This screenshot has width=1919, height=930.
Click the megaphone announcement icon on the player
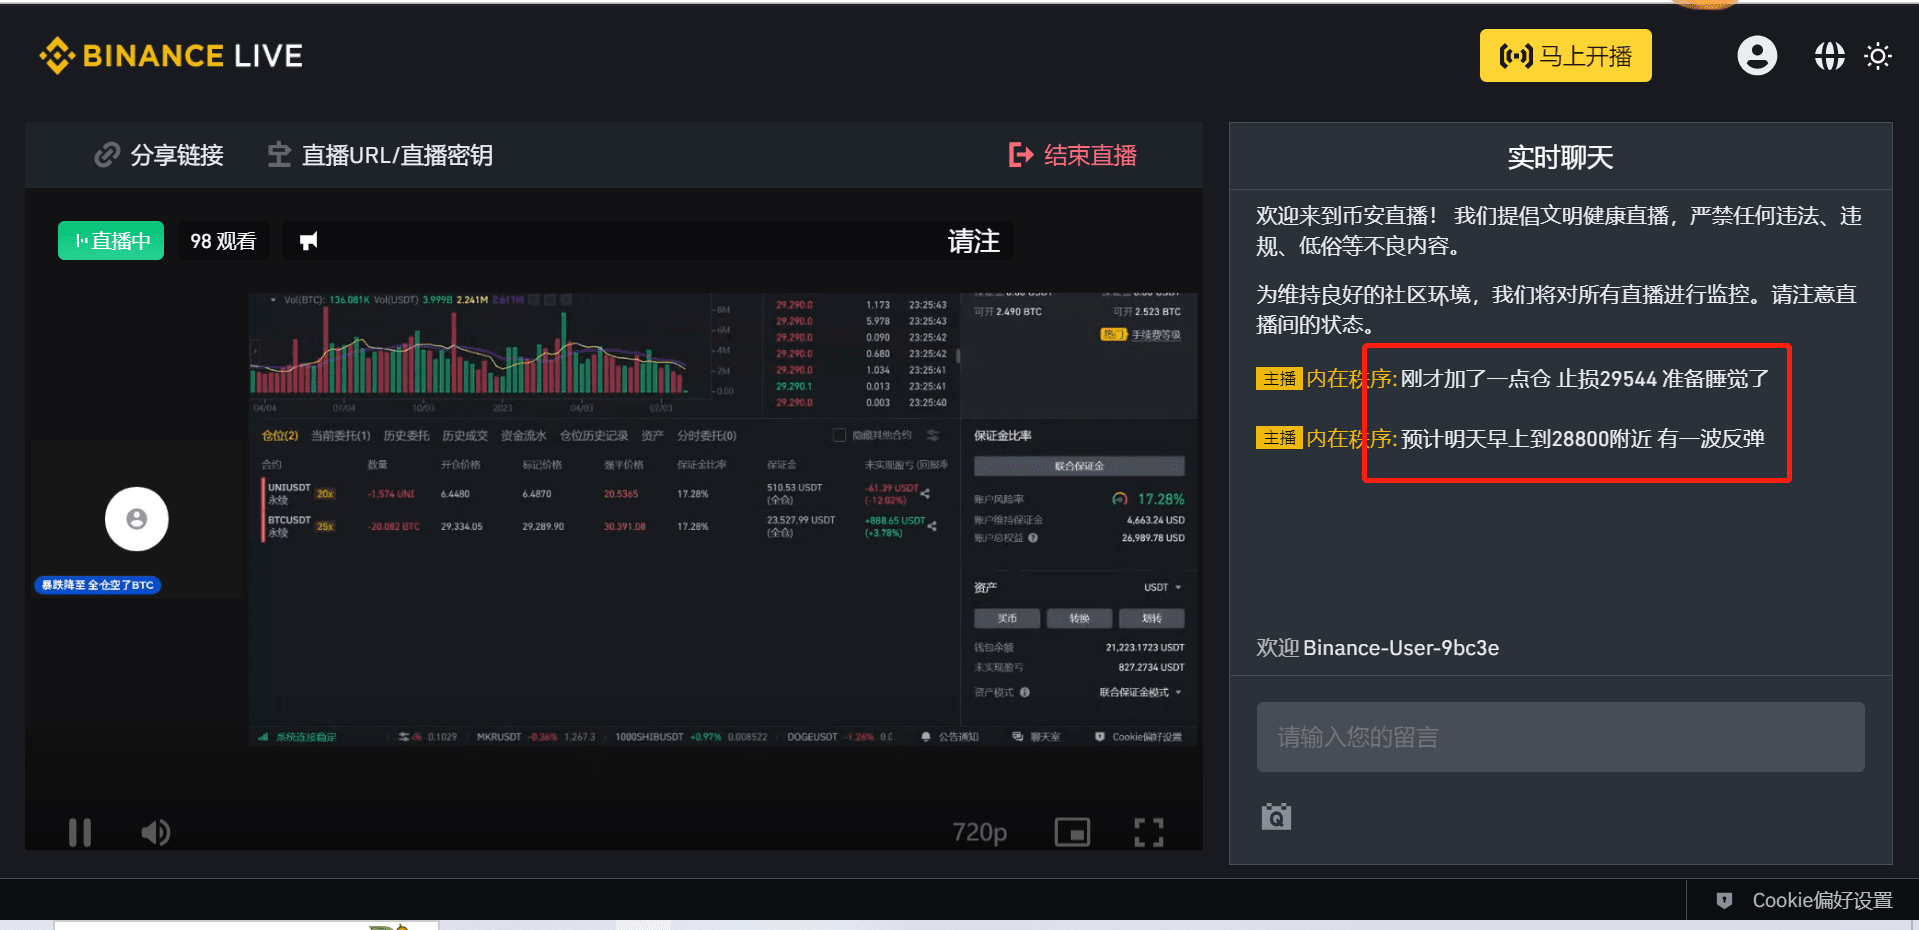pos(307,240)
